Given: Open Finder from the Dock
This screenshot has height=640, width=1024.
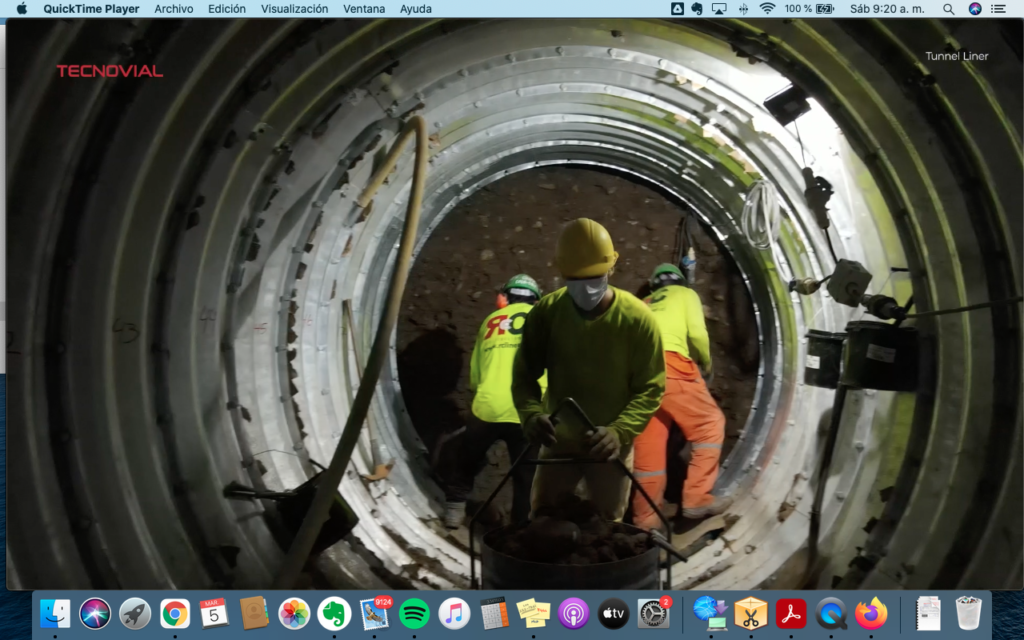Looking at the screenshot, I should [x=55, y=614].
